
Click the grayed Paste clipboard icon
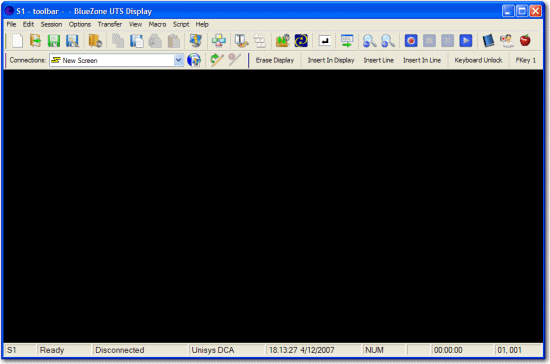tap(174, 41)
